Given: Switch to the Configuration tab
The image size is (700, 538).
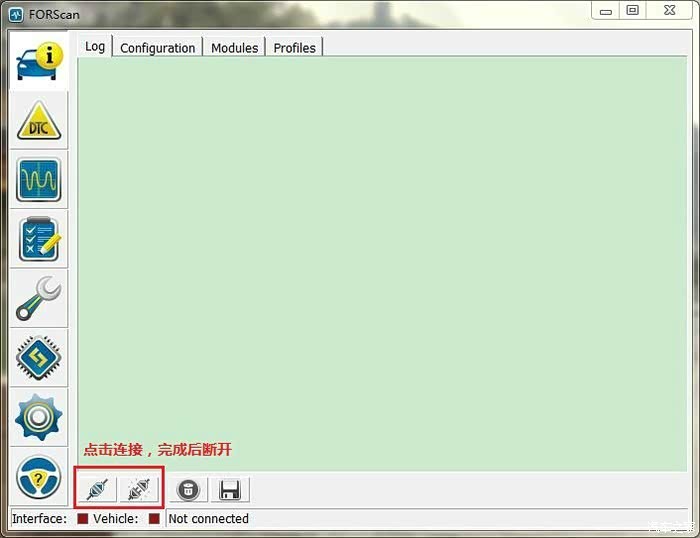Looking at the screenshot, I should point(158,48).
